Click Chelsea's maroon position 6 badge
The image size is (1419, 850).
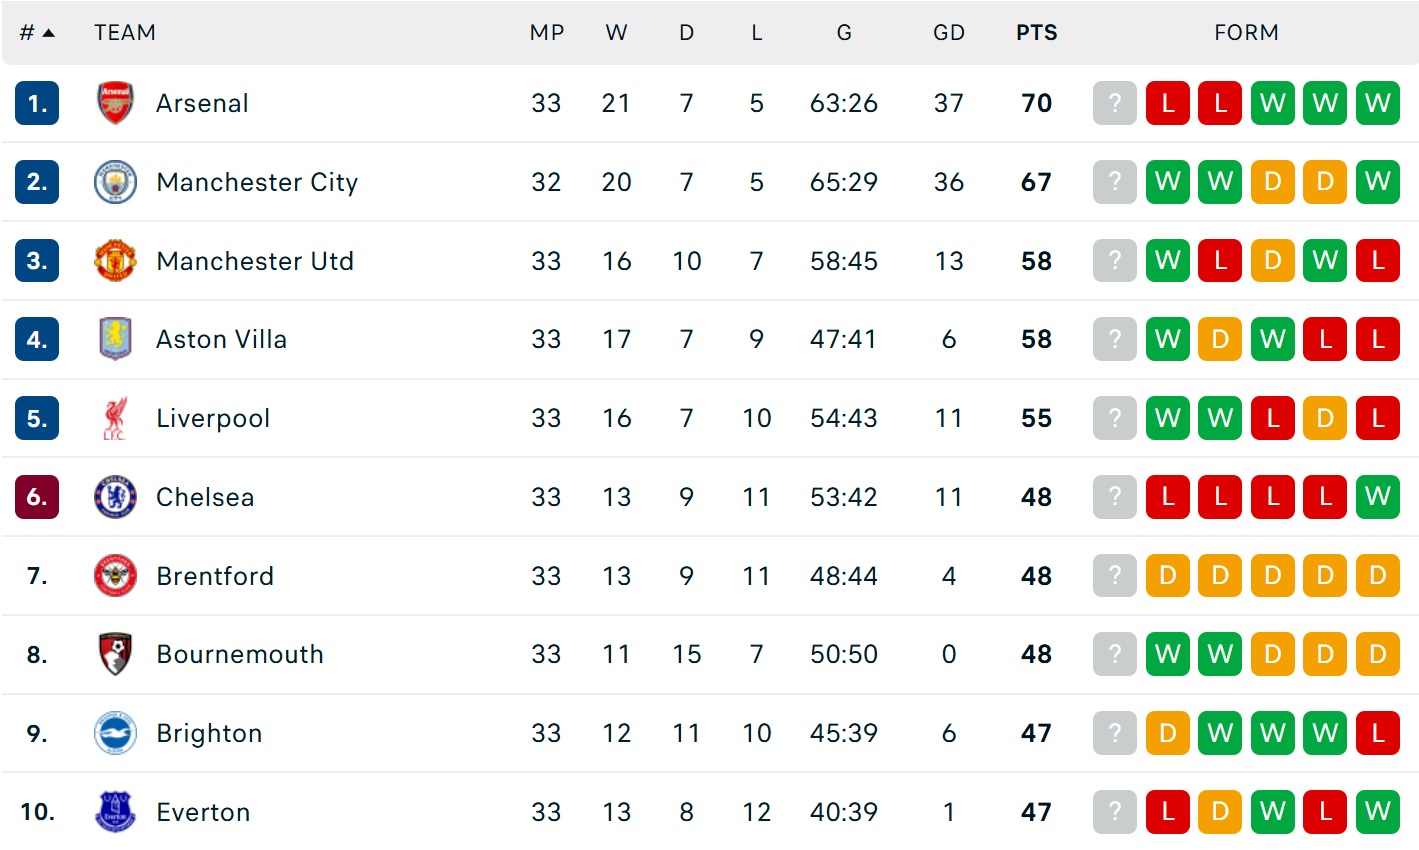(x=37, y=497)
